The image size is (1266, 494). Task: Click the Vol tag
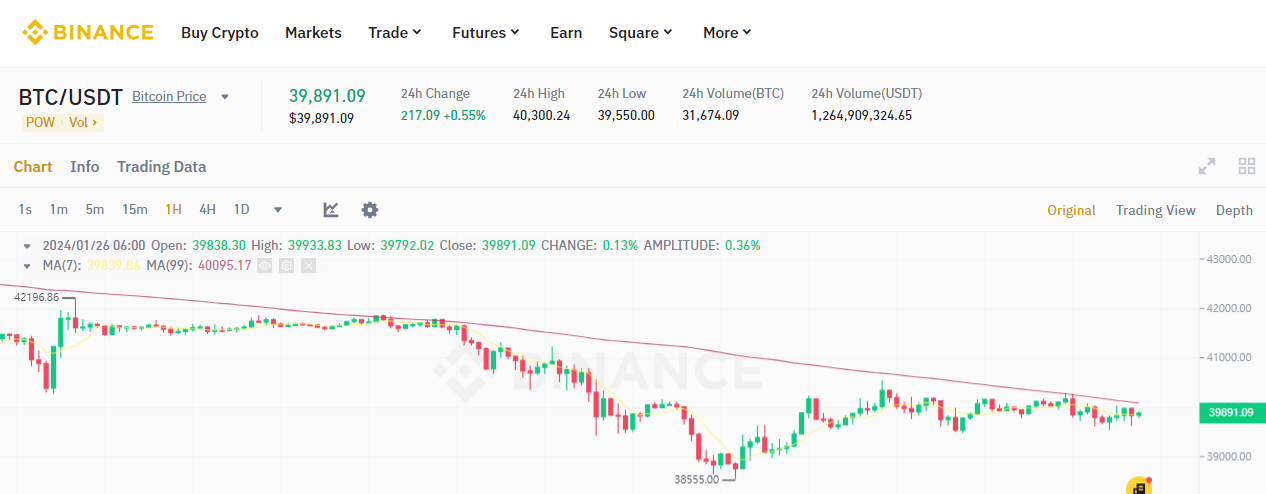tap(84, 122)
